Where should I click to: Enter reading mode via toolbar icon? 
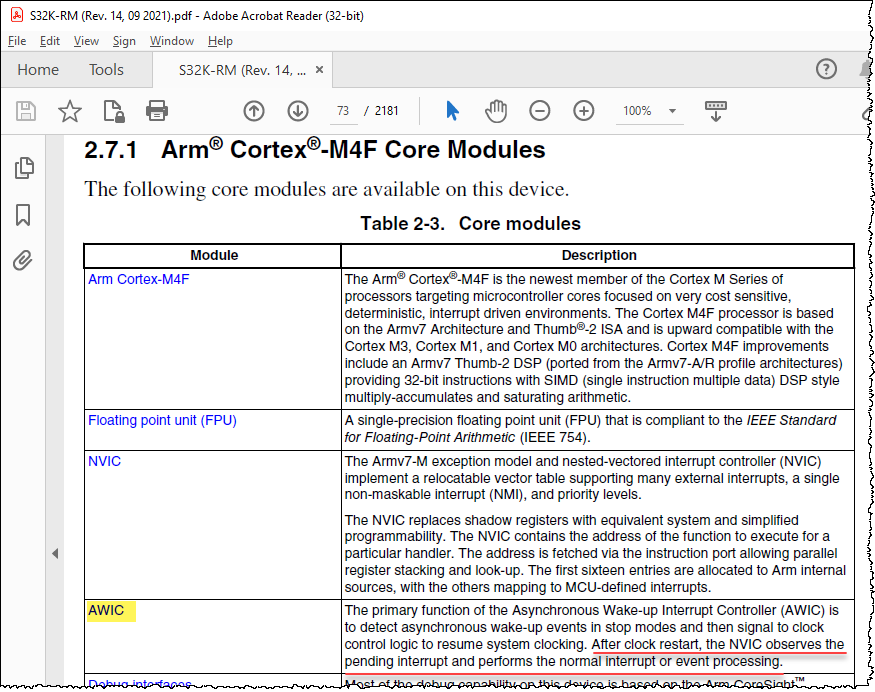[x=715, y=111]
